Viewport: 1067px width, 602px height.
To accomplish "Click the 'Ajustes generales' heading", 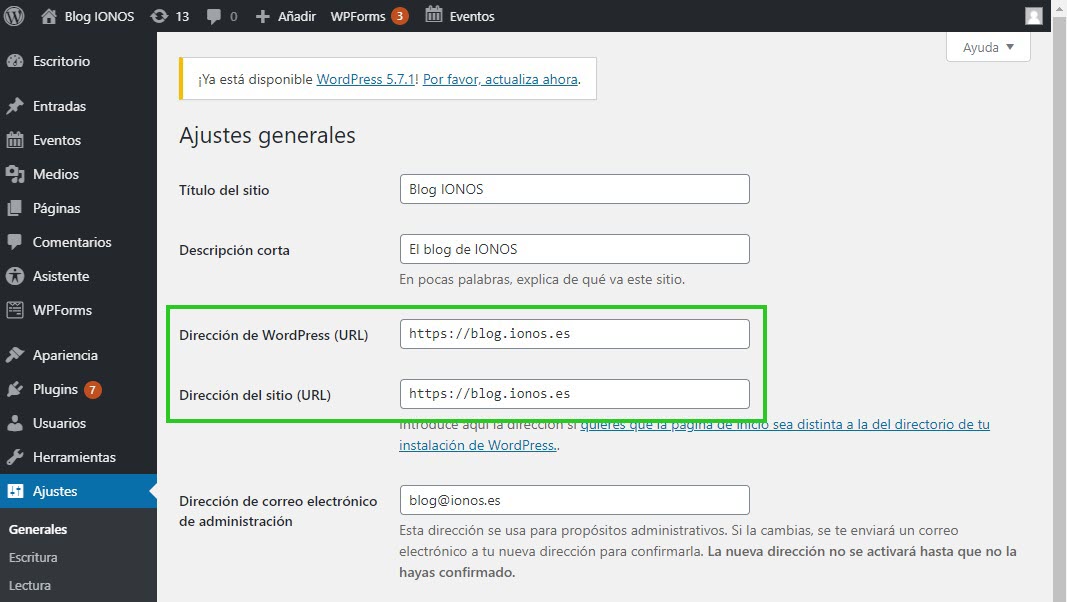I will 267,135.
